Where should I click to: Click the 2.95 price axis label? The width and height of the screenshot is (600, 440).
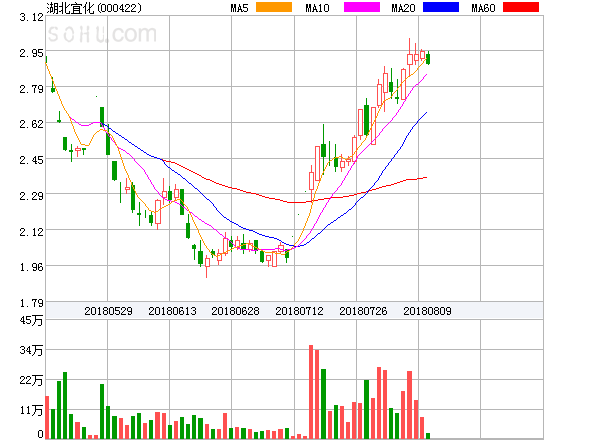(x=31, y=53)
